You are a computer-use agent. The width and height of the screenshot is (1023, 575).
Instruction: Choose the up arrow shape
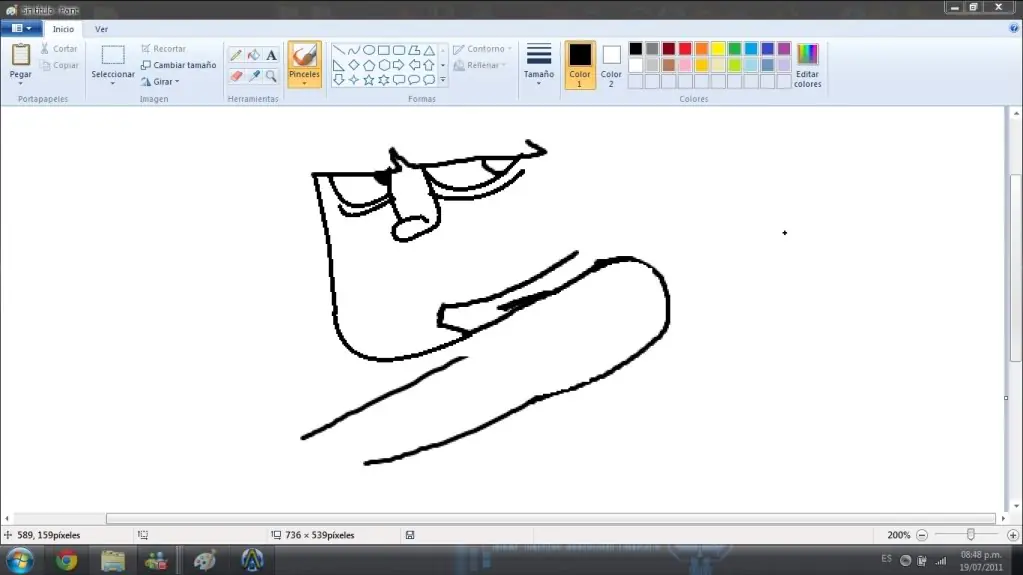click(x=429, y=65)
